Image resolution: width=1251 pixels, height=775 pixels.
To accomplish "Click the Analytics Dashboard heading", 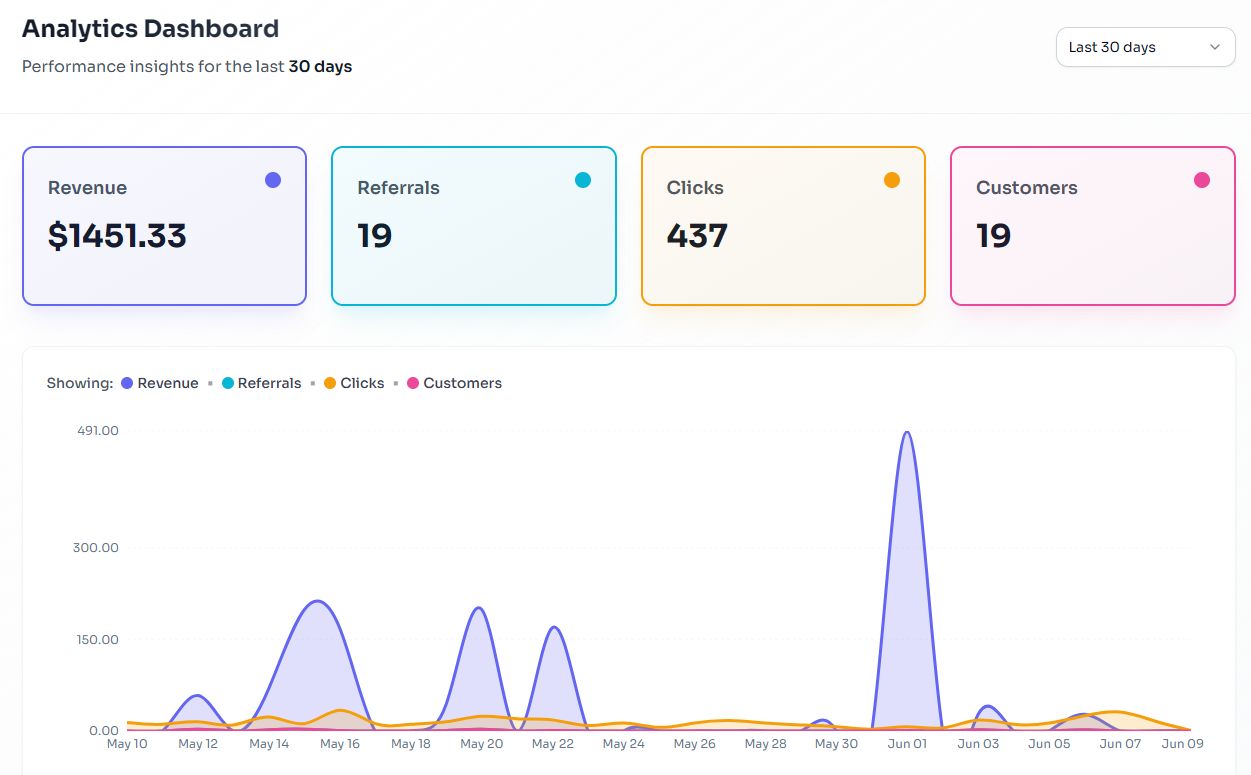I will [150, 29].
